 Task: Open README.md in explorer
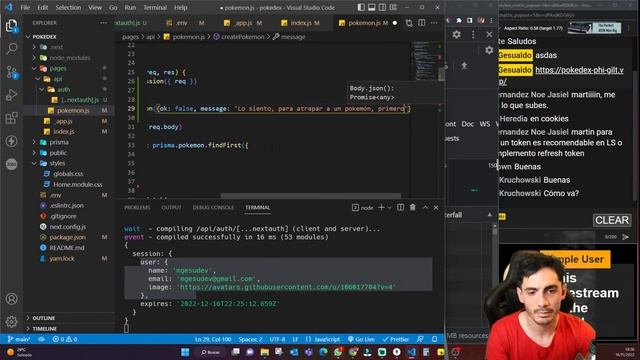[x=67, y=248]
